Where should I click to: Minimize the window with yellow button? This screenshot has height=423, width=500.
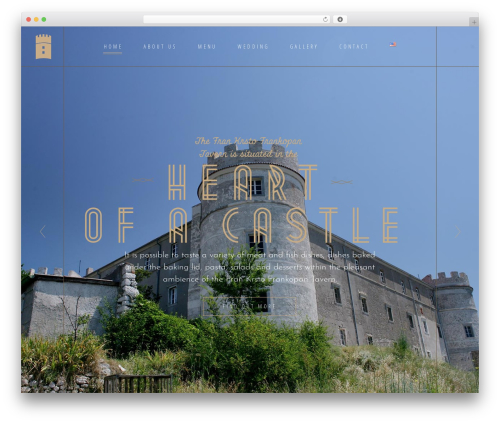tap(36, 19)
